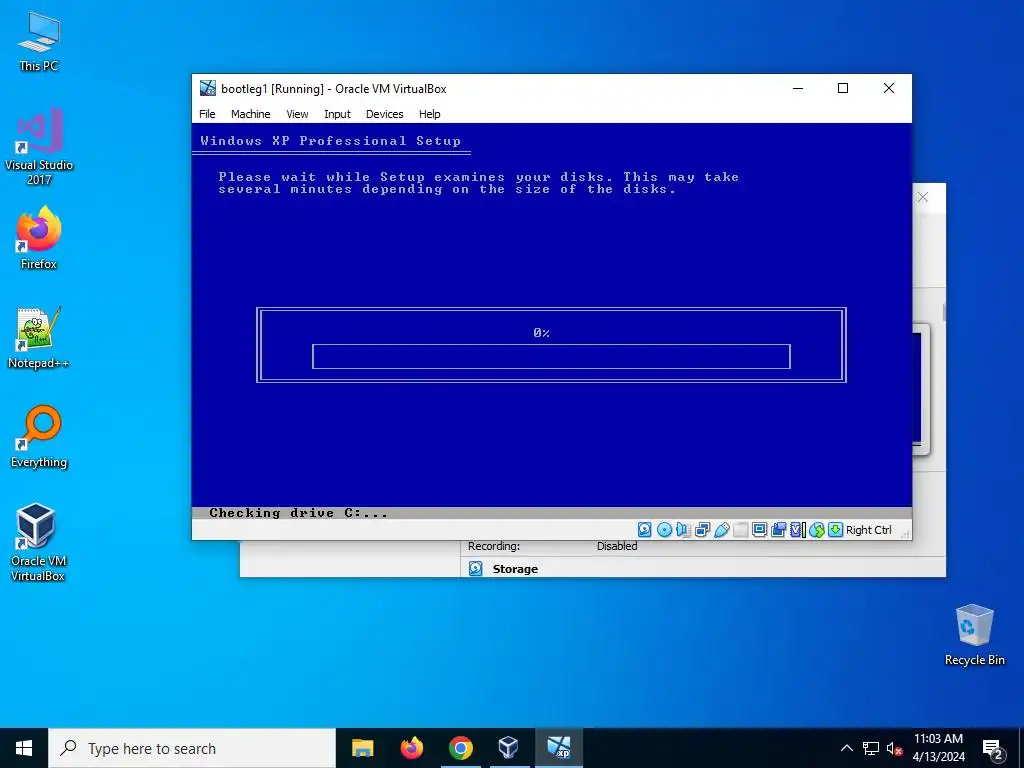Click the mouse integration indicator icon

pos(817,530)
